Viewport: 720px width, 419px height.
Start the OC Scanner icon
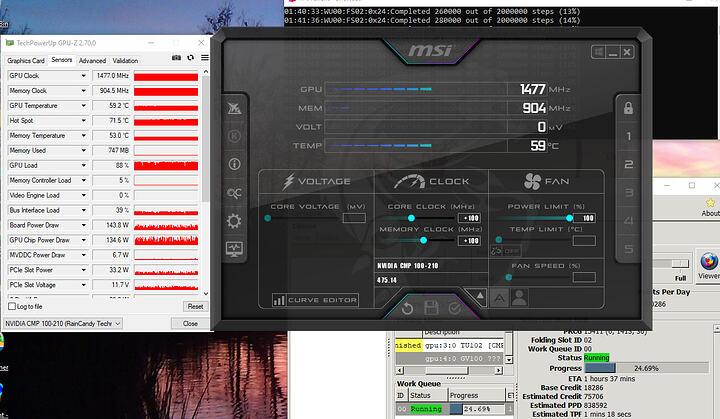click(234, 193)
